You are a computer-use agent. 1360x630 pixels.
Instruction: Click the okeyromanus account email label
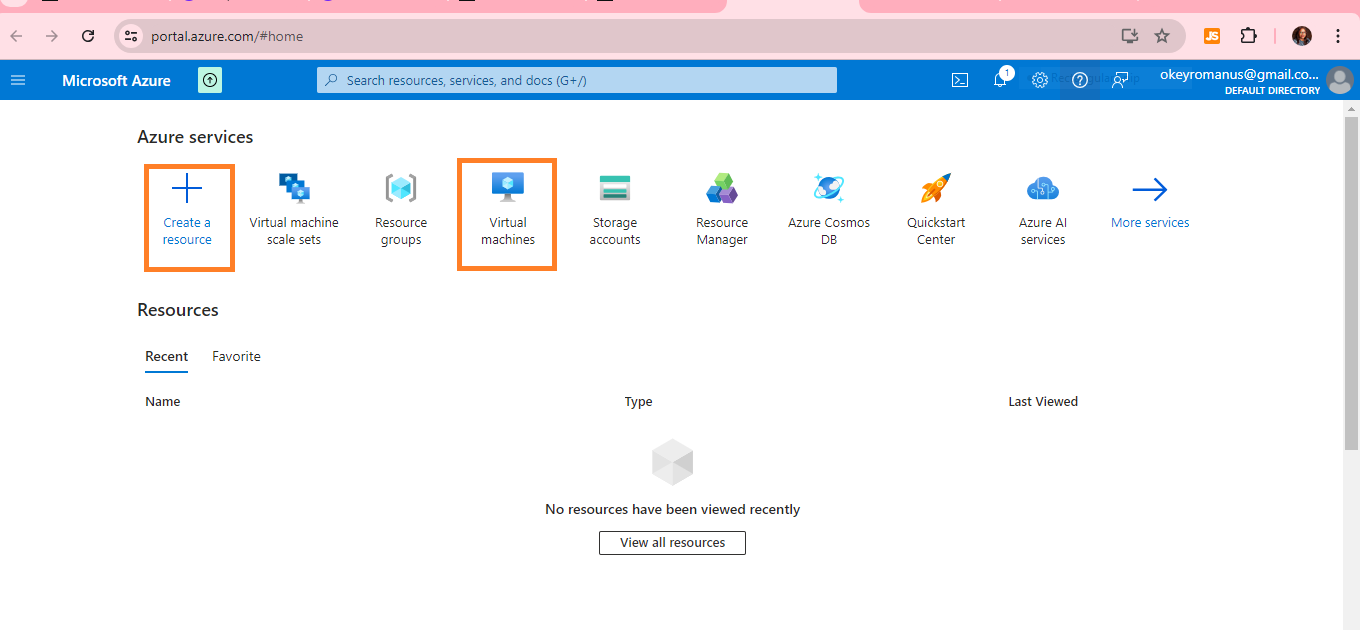(1239, 74)
